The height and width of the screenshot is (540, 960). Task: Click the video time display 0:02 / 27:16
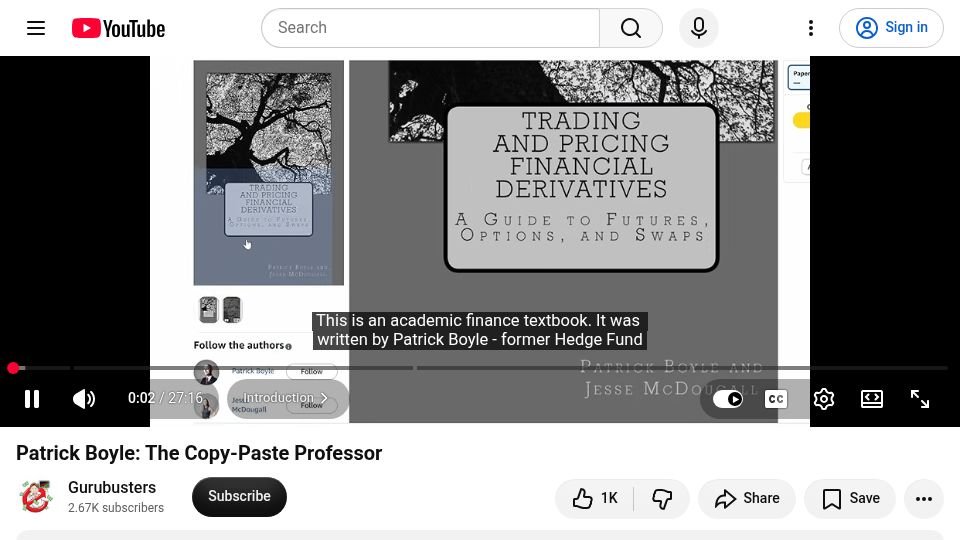(165, 399)
